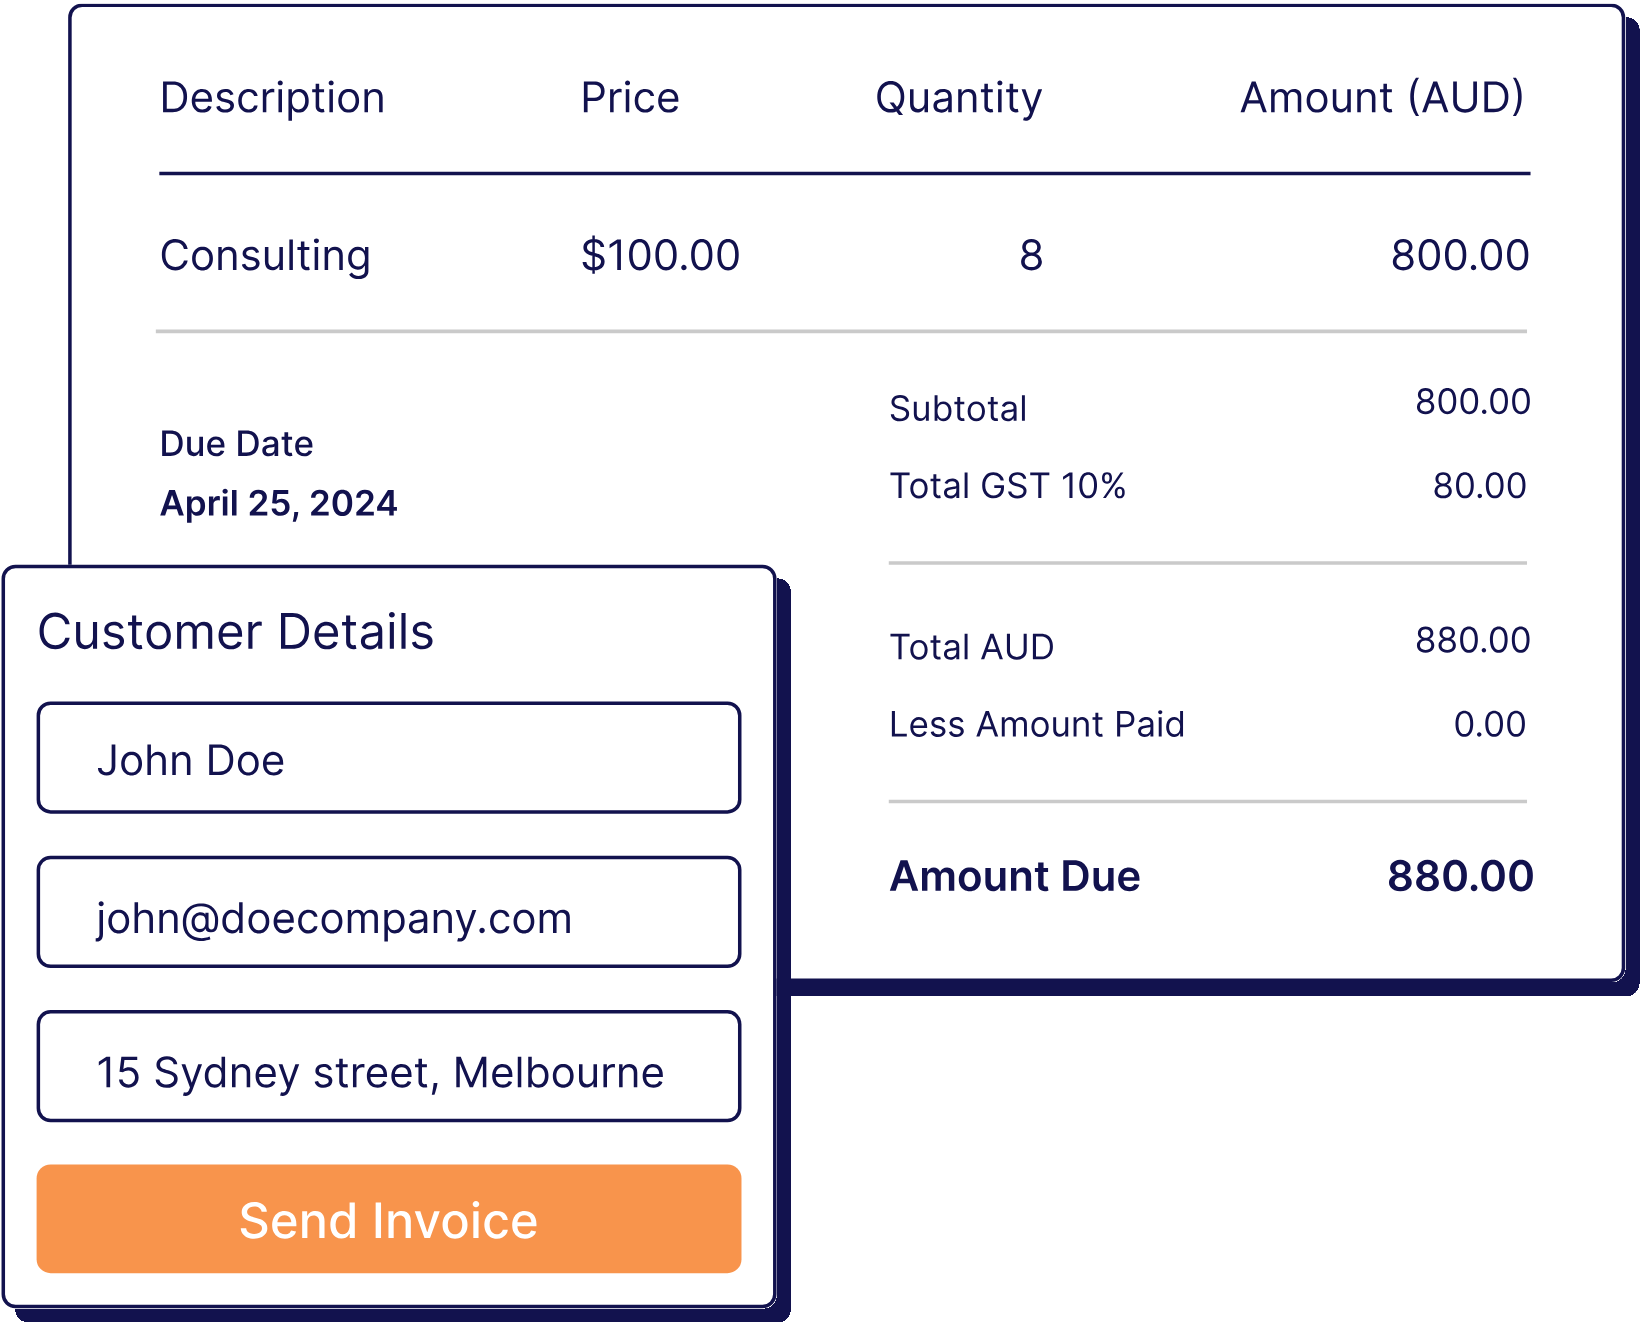Click the Total GST 10% label
1641x1322 pixels.
1007,486
